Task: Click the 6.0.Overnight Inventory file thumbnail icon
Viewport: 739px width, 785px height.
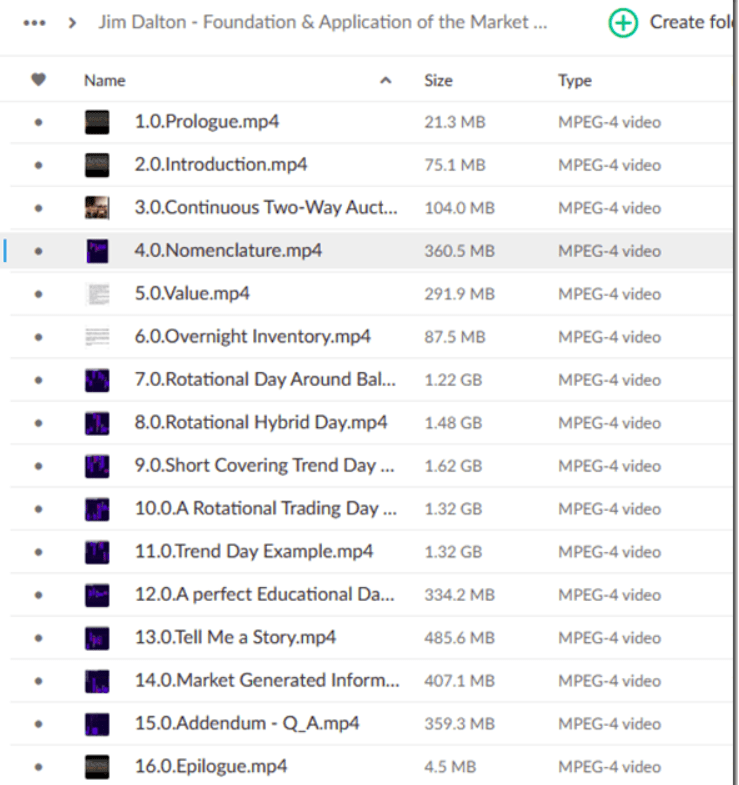Action: (97, 337)
